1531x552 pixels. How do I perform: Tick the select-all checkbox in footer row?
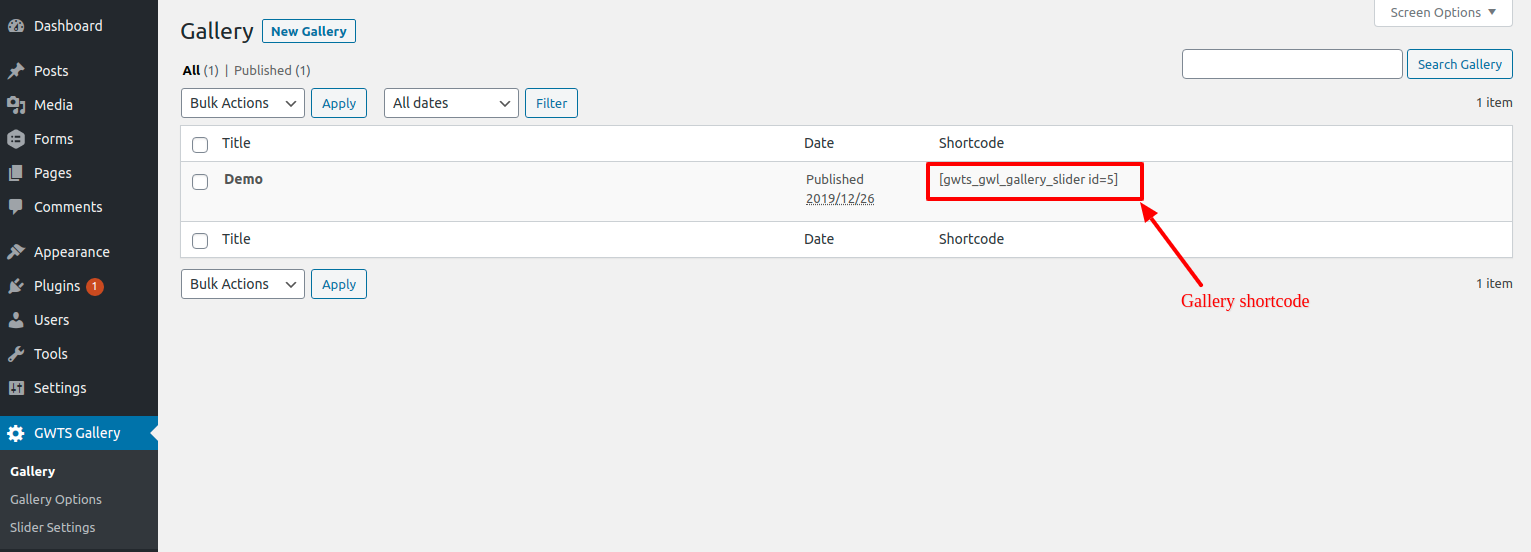200,240
